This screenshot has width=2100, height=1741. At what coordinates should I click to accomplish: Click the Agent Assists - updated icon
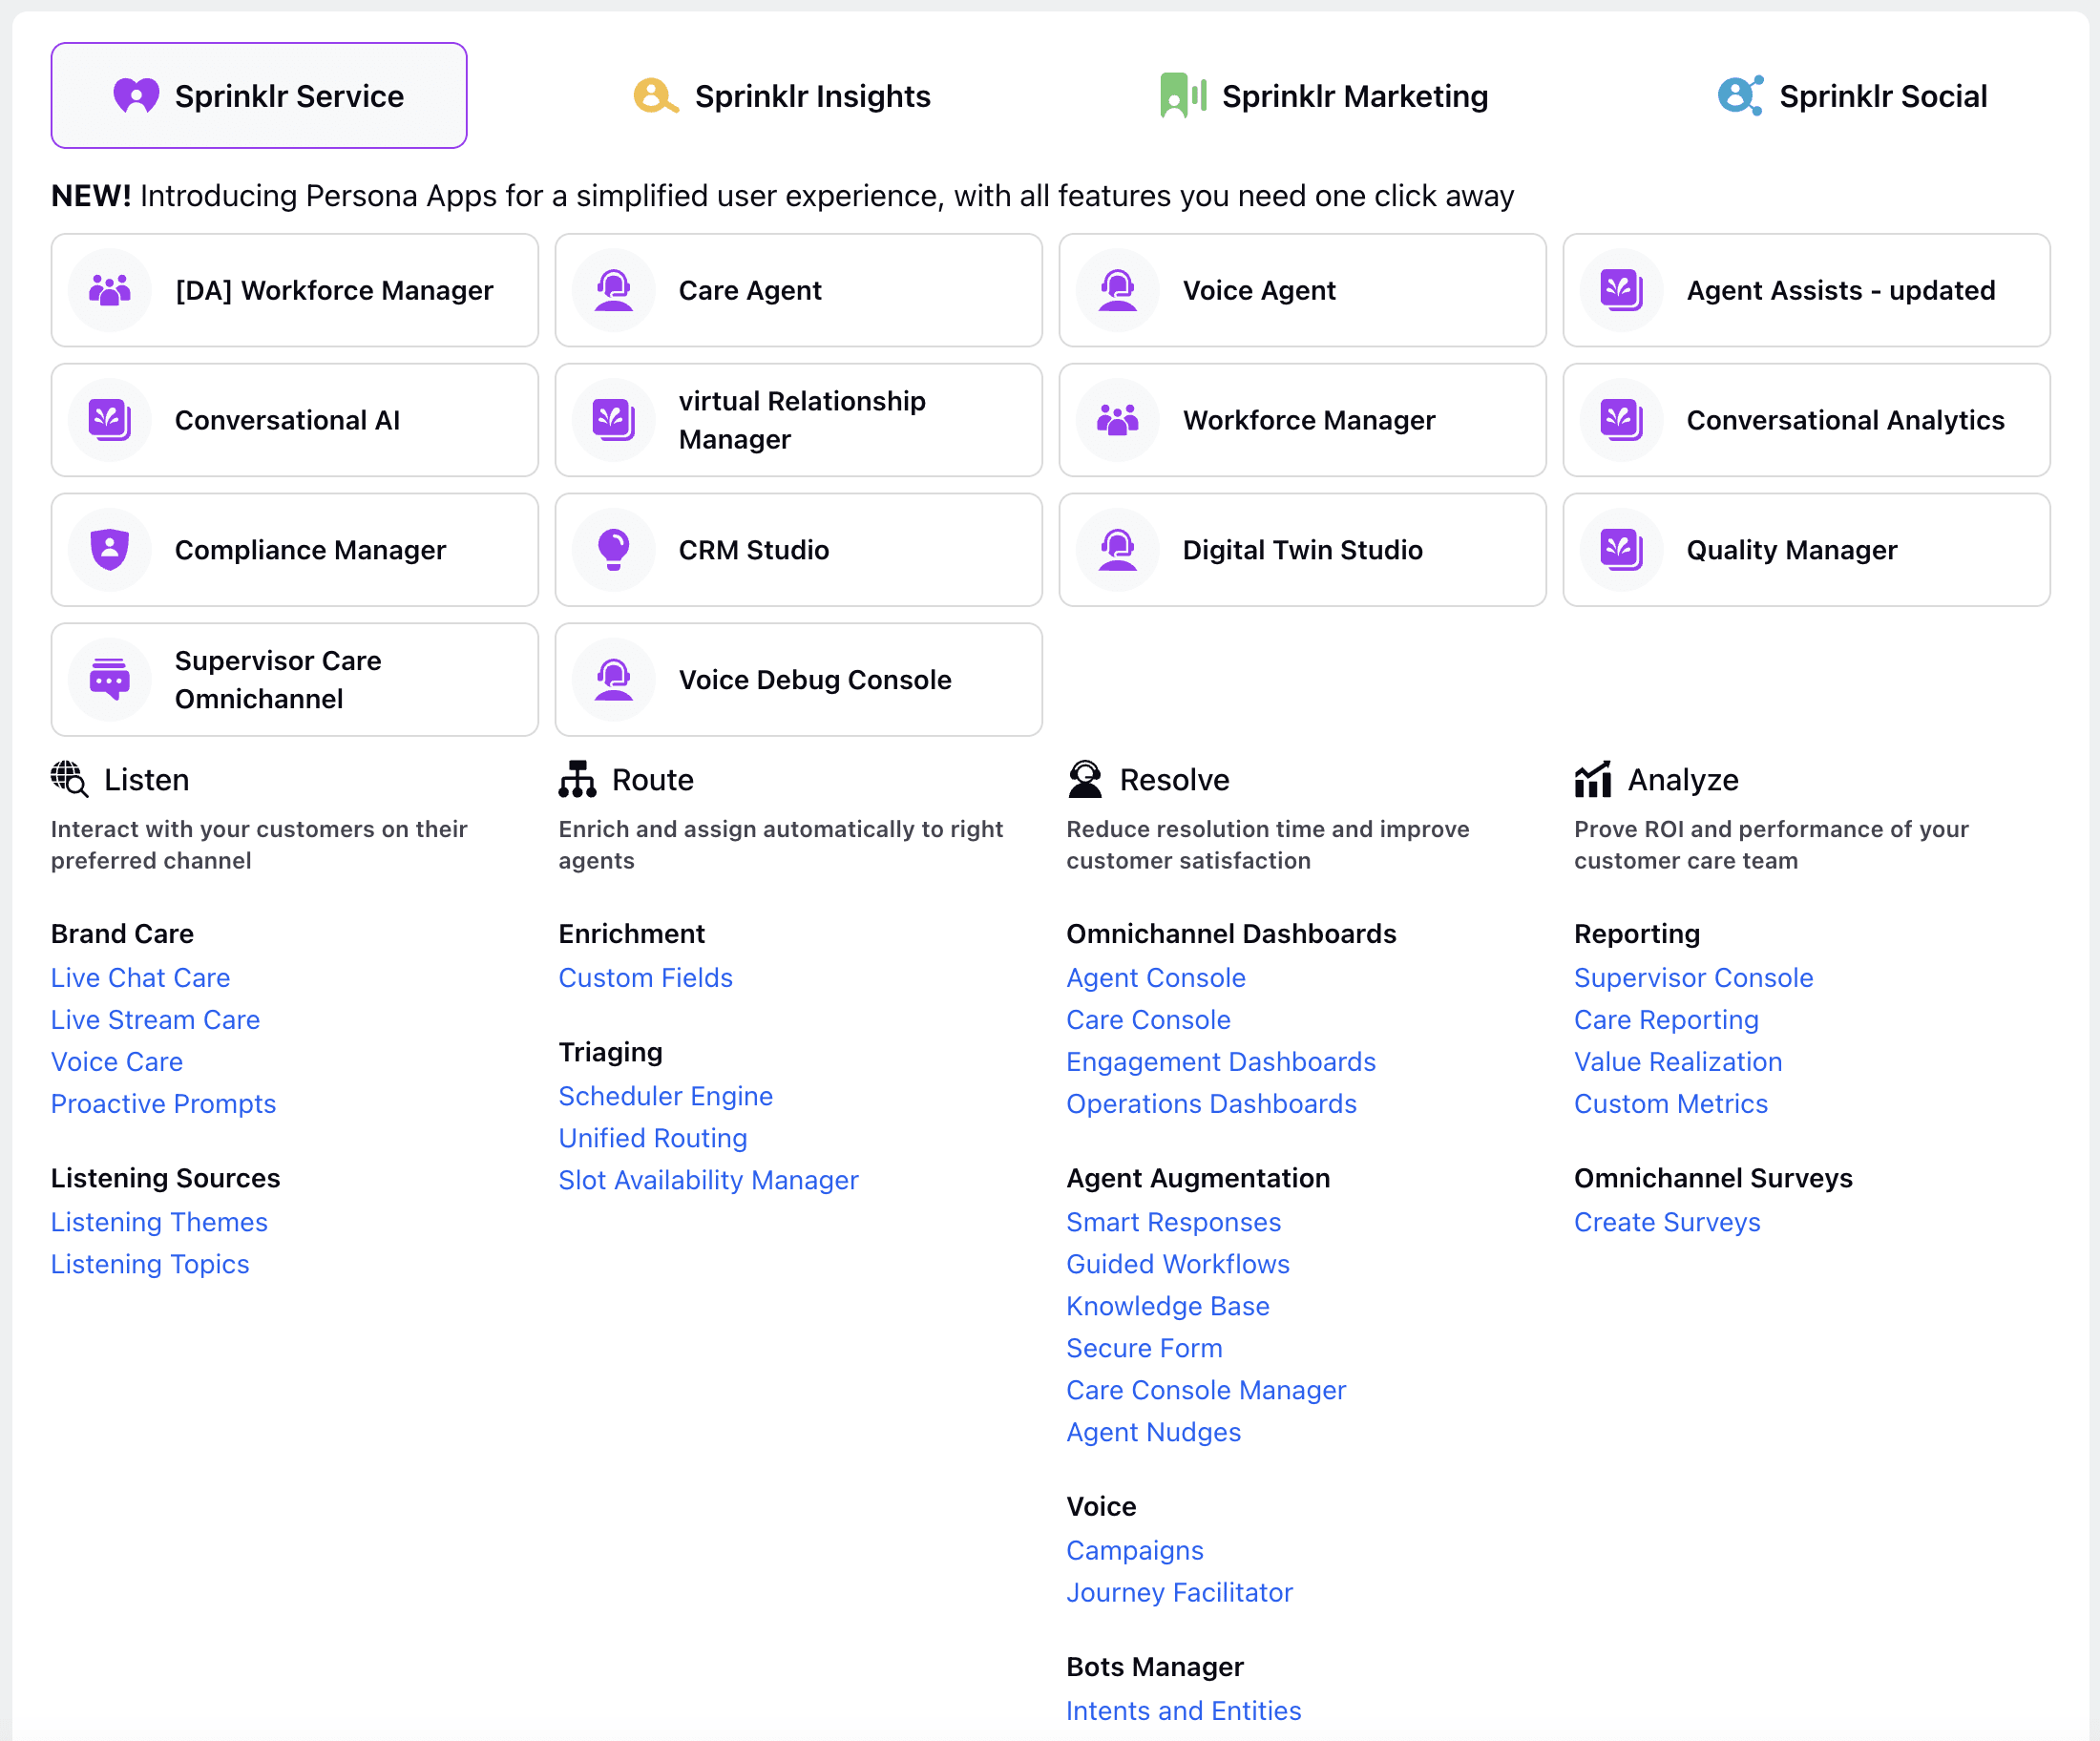[x=1622, y=290]
